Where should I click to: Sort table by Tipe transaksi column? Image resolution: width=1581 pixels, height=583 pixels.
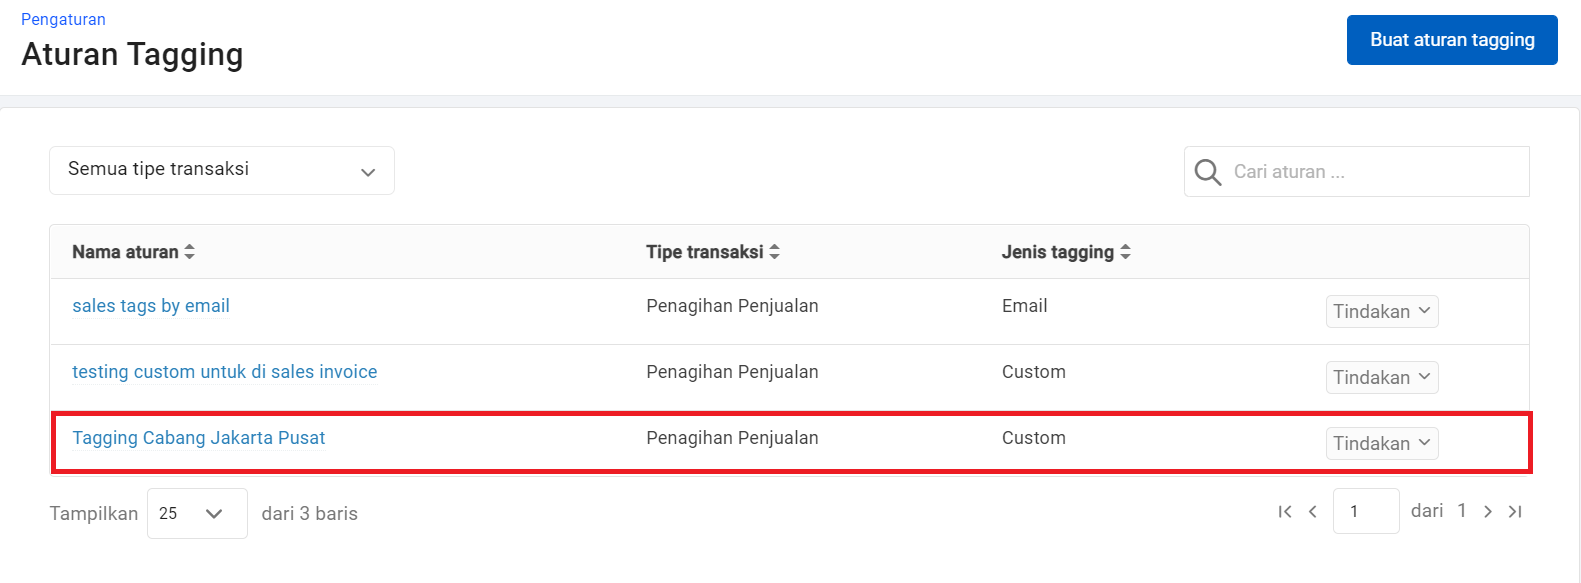coord(774,252)
